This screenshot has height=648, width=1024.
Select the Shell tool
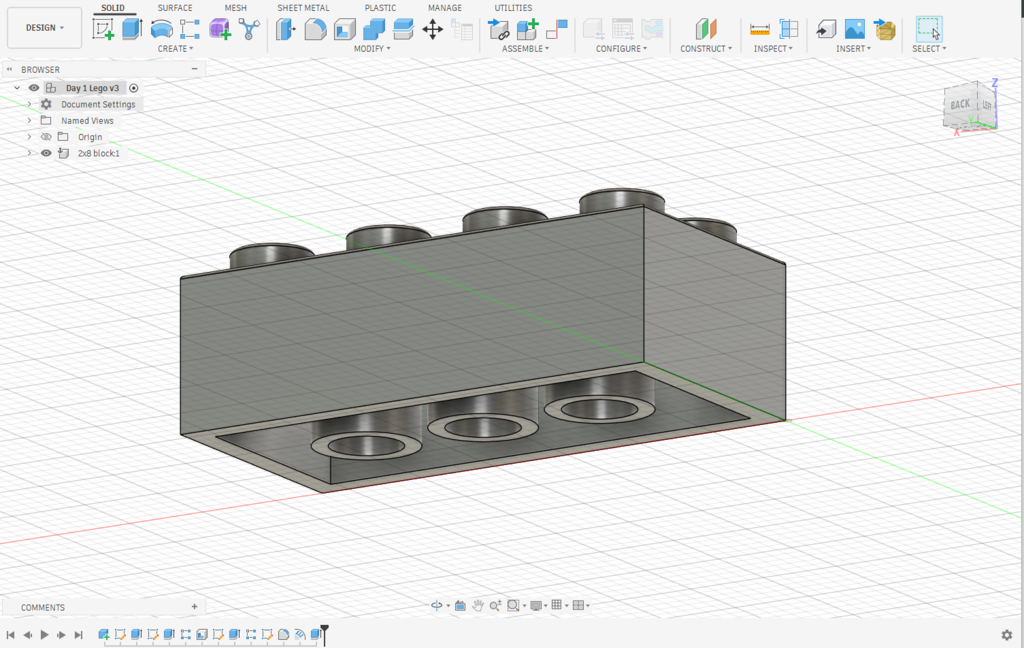(x=345, y=29)
